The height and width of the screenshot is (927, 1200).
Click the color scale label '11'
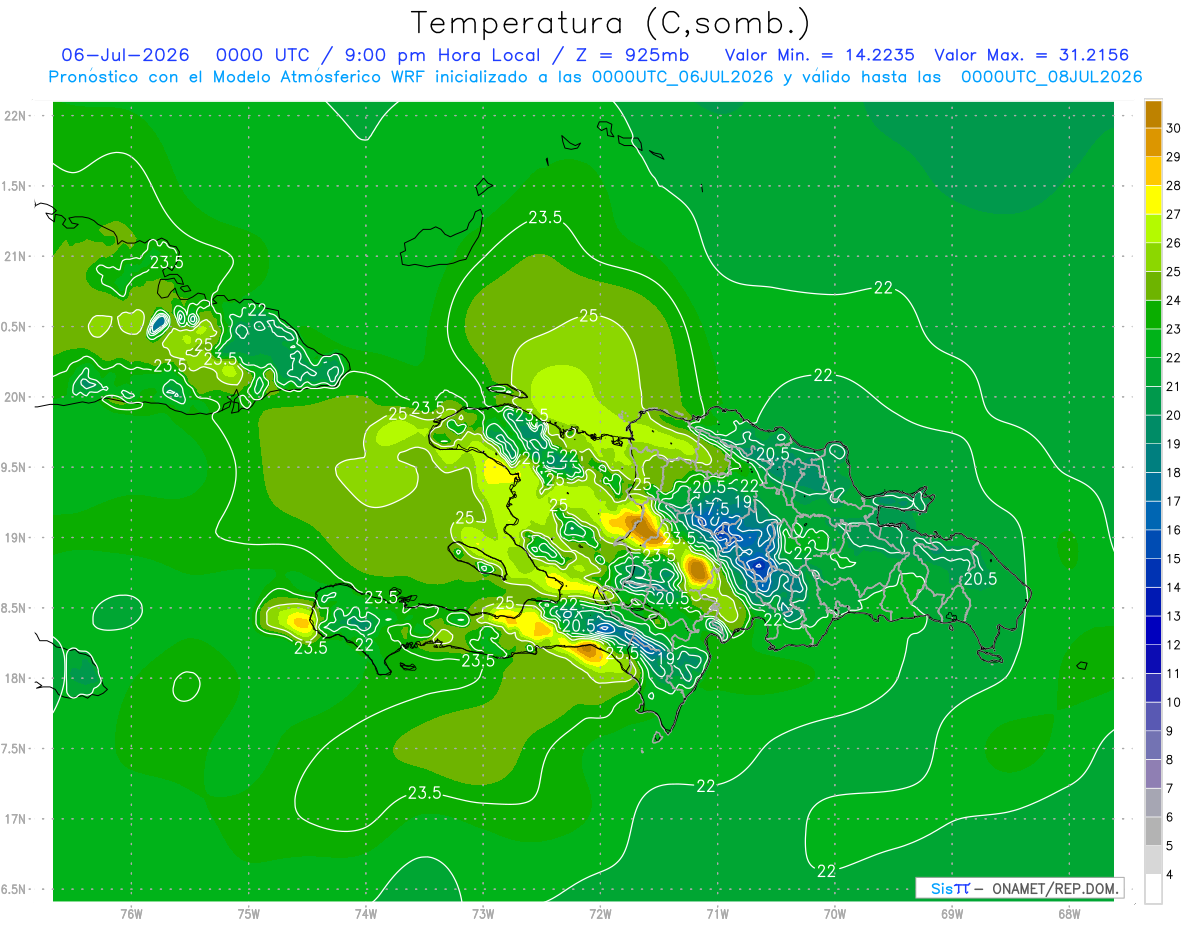tap(1174, 673)
